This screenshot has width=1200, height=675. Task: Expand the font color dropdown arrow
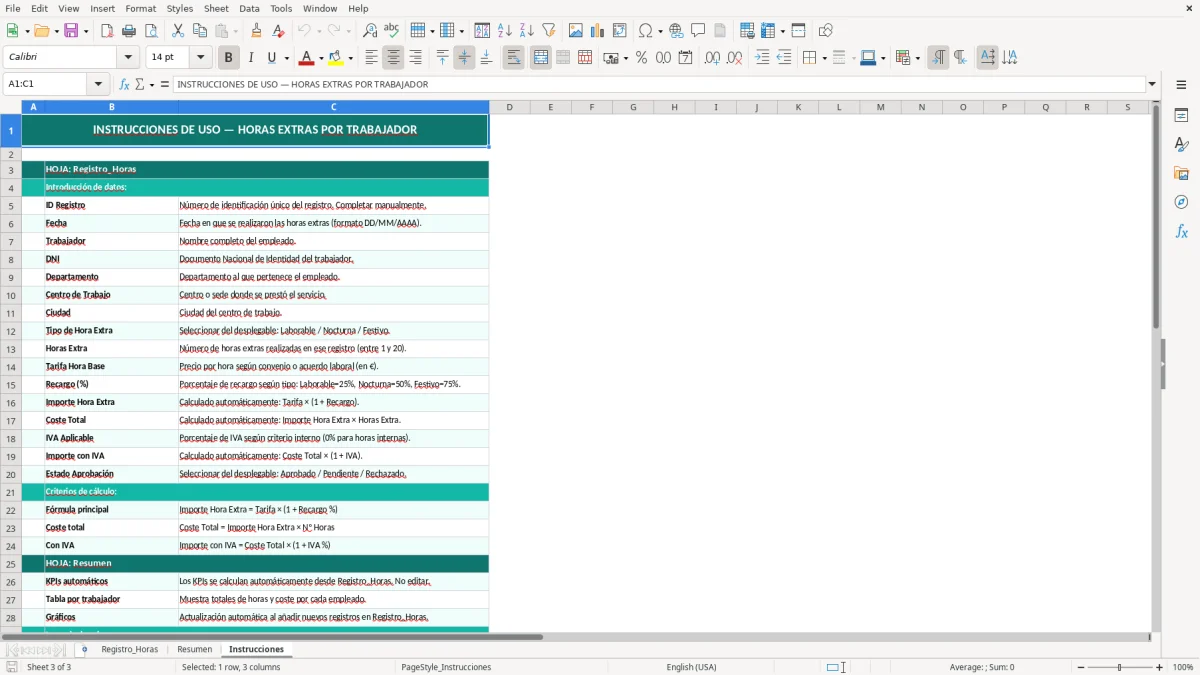coord(320,58)
